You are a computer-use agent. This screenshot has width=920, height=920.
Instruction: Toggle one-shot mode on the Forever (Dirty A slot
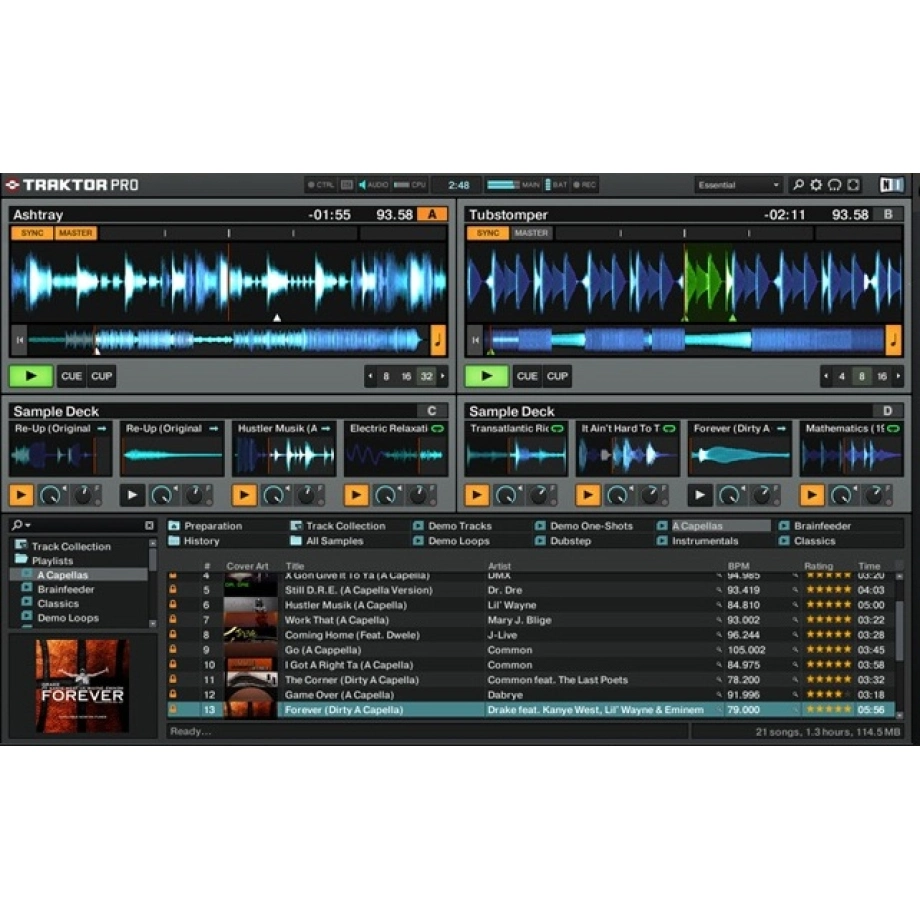781,429
